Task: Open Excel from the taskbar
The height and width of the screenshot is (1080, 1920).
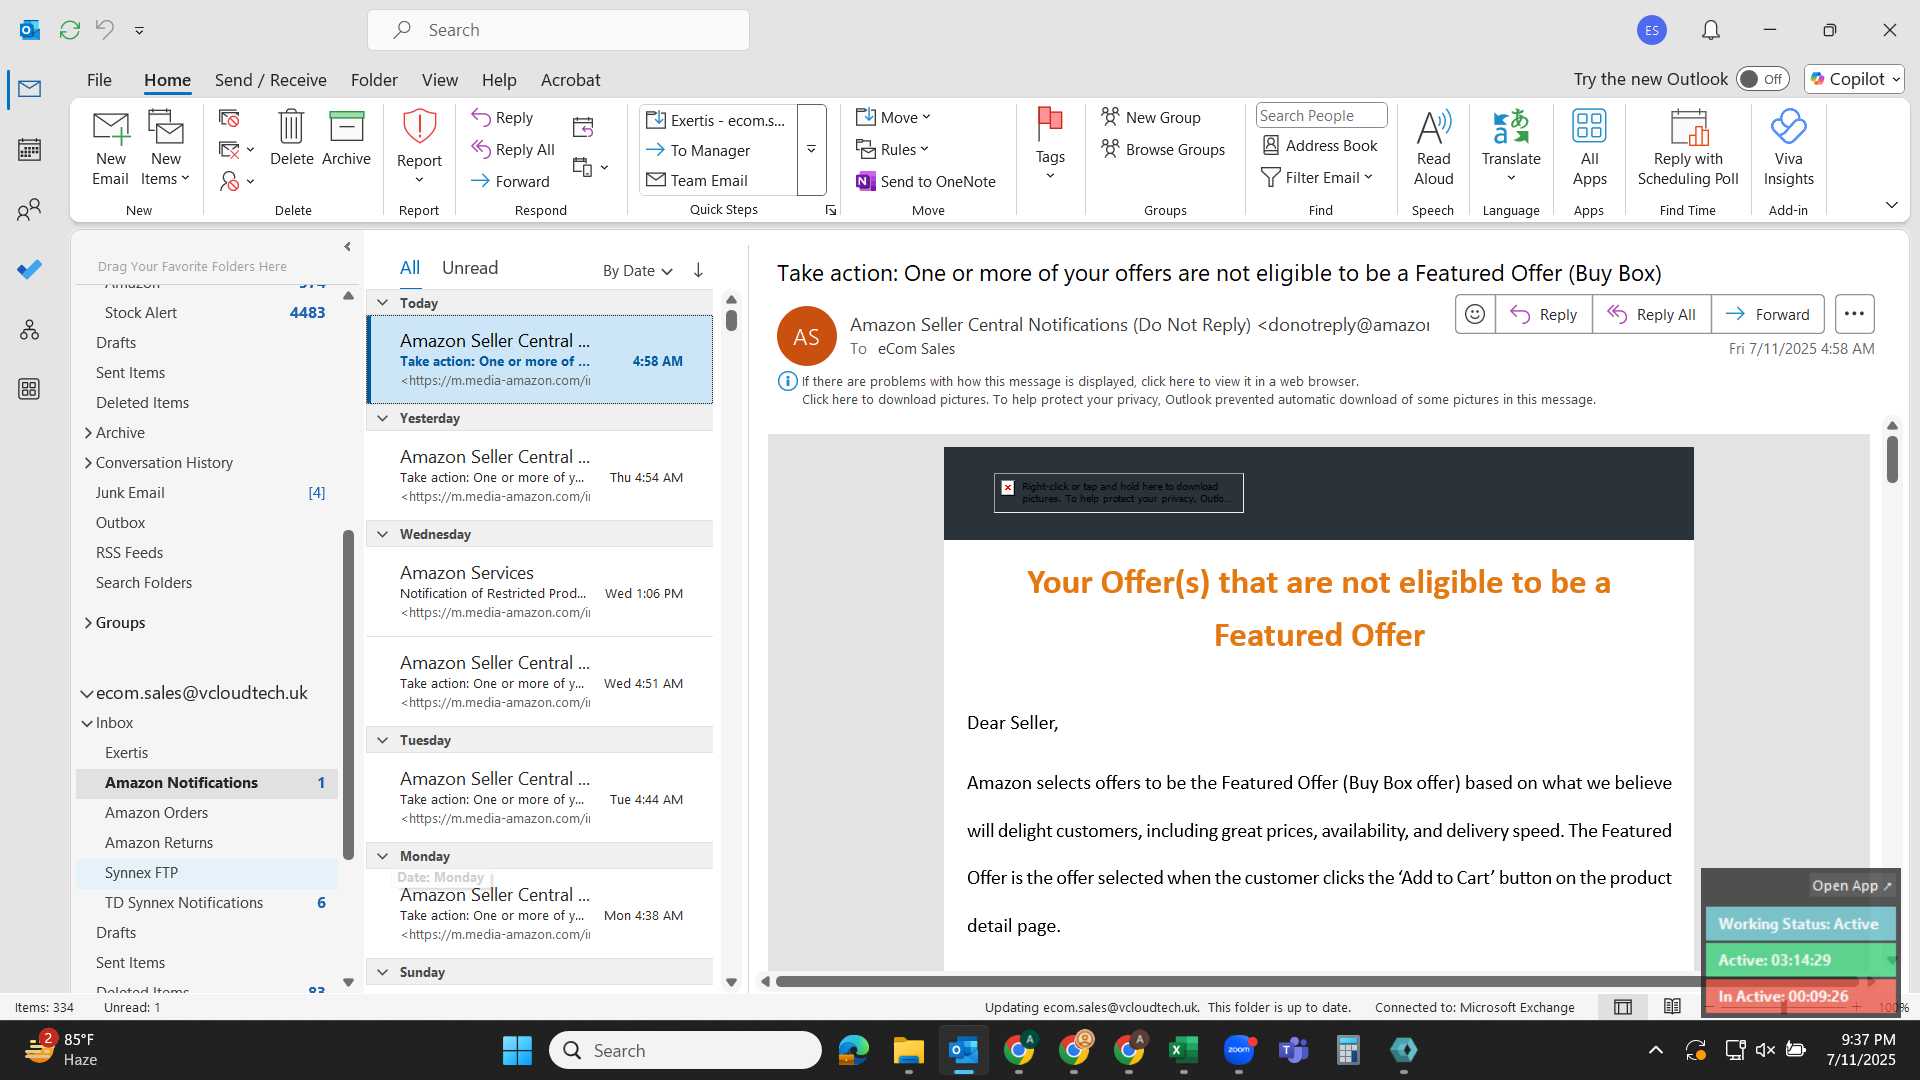Action: point(1184,1050)
